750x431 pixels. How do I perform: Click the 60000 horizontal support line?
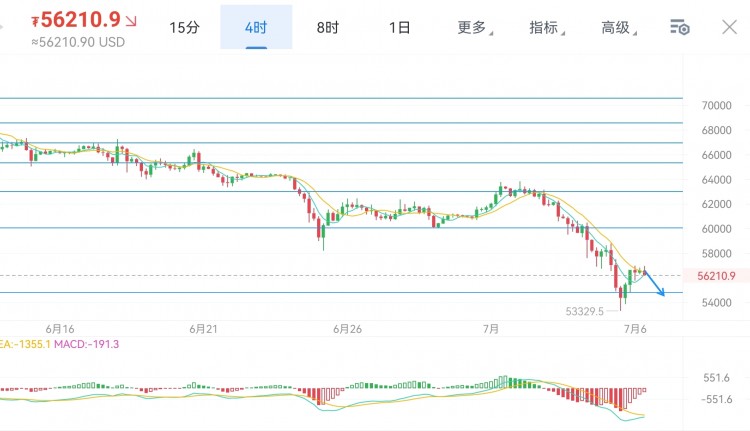tap(342, 228)
